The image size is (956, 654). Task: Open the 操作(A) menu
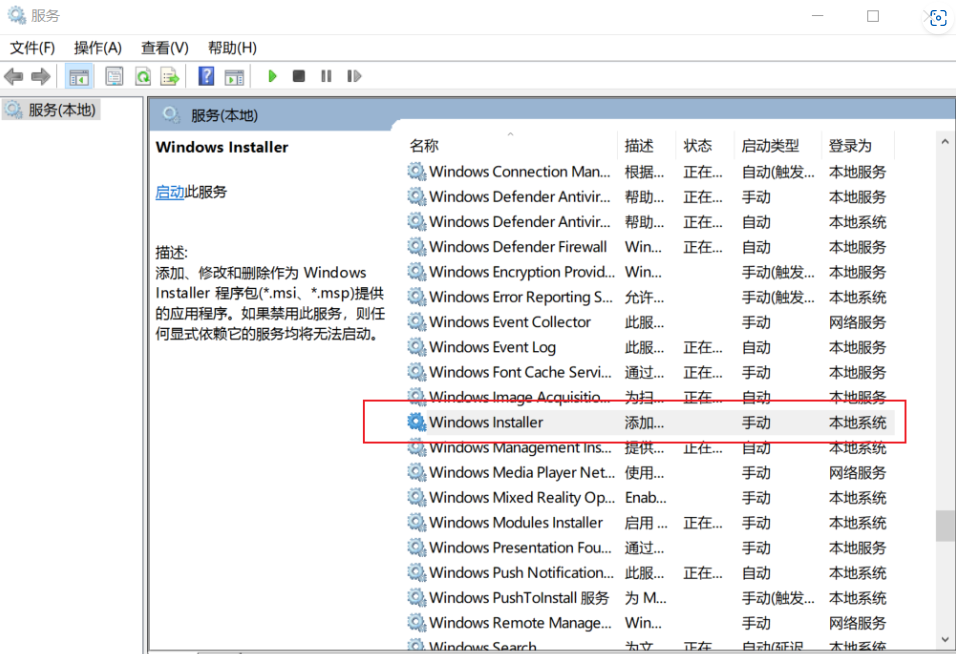tap(98, 48)
